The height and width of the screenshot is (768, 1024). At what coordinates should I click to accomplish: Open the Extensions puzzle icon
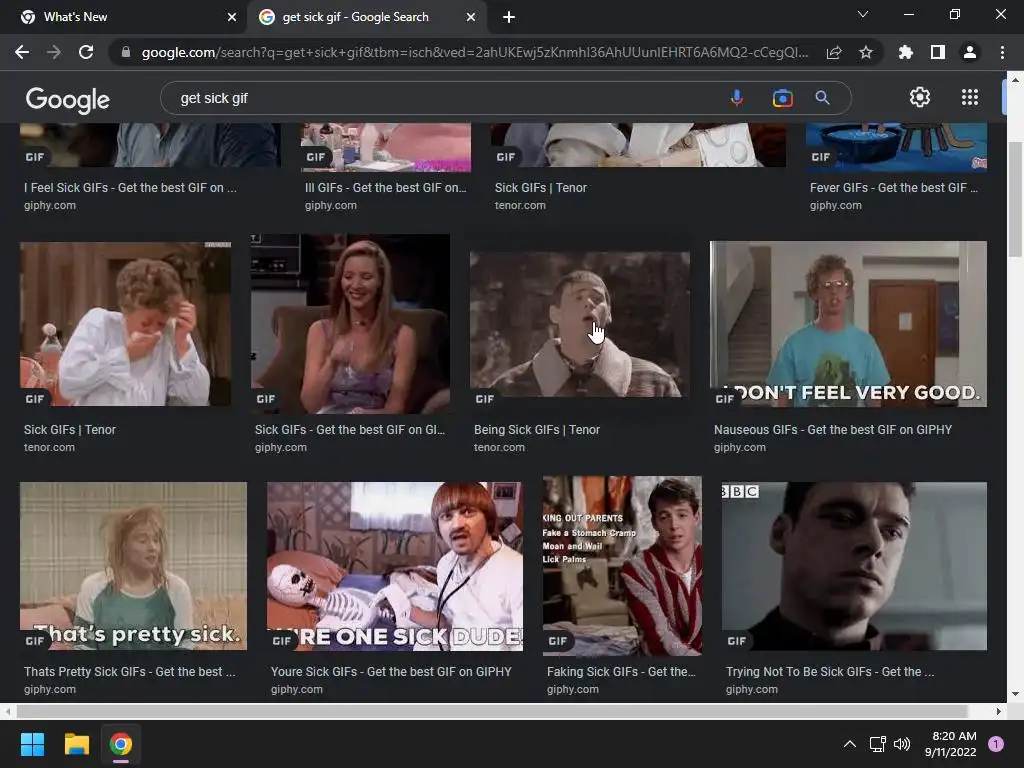click(x=906, y=52)
